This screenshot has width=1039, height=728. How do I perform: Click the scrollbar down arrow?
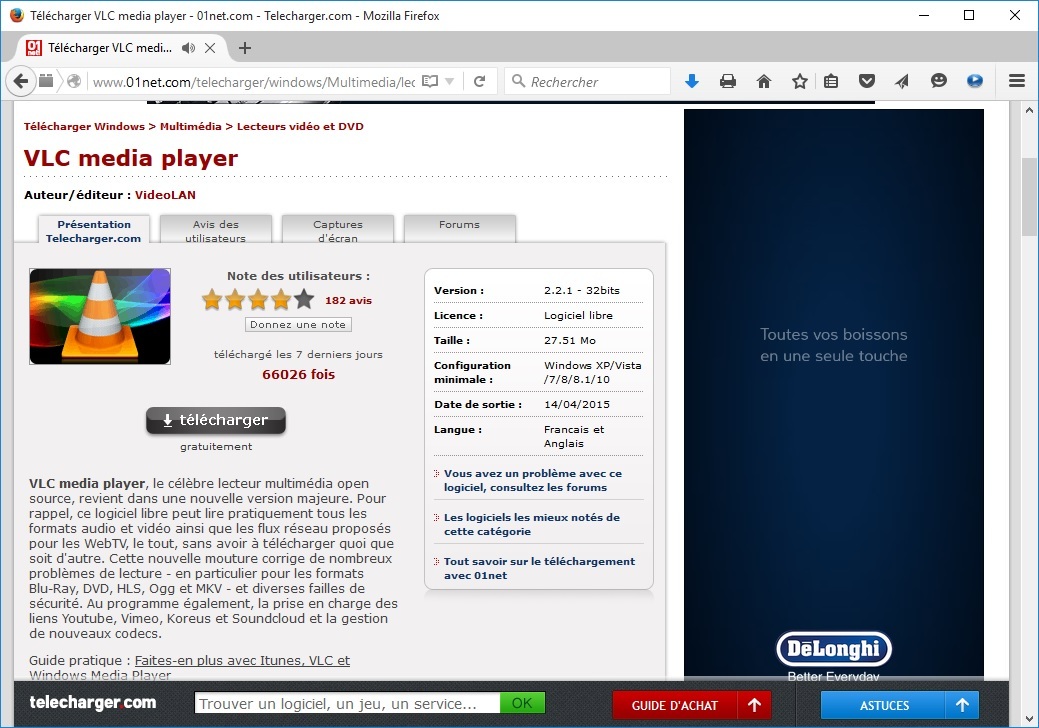[x=1029, y=719]
